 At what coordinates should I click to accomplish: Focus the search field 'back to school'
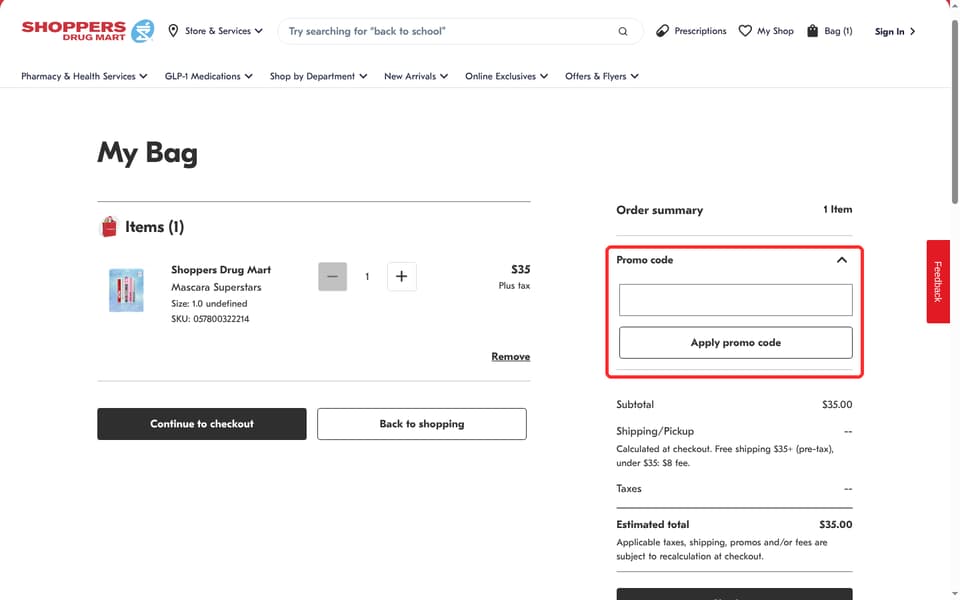coord(450,31)
